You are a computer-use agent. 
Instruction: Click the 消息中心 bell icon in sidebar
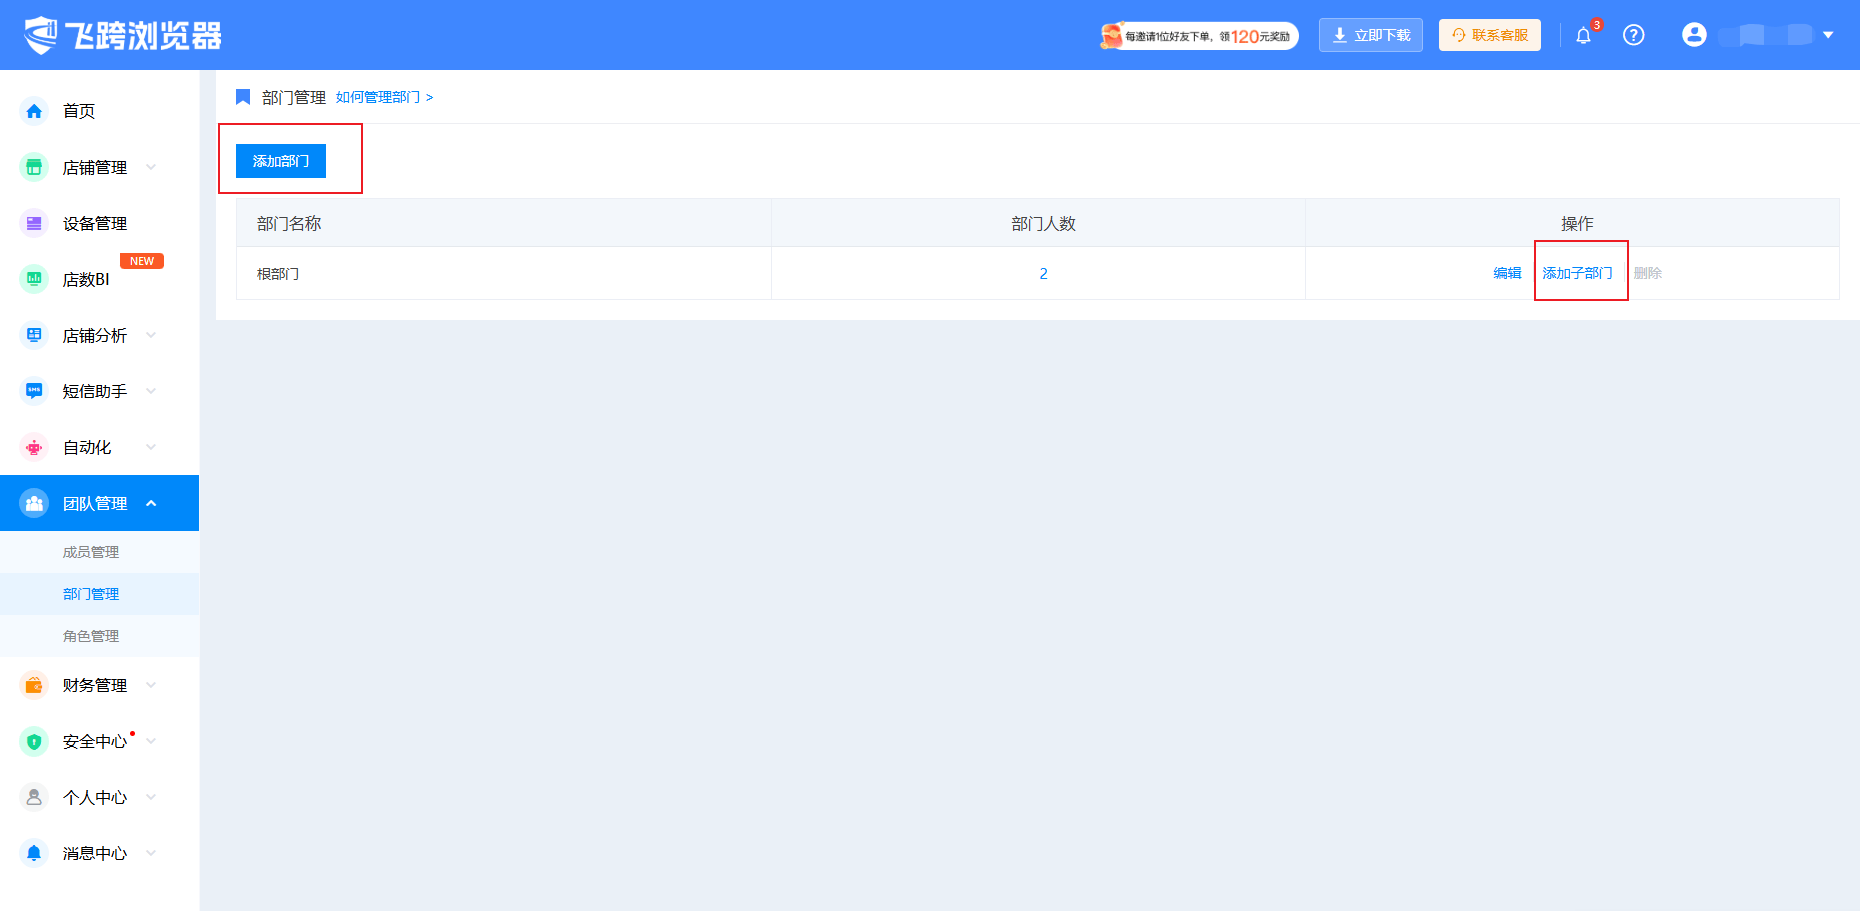(x=34, y=853)
